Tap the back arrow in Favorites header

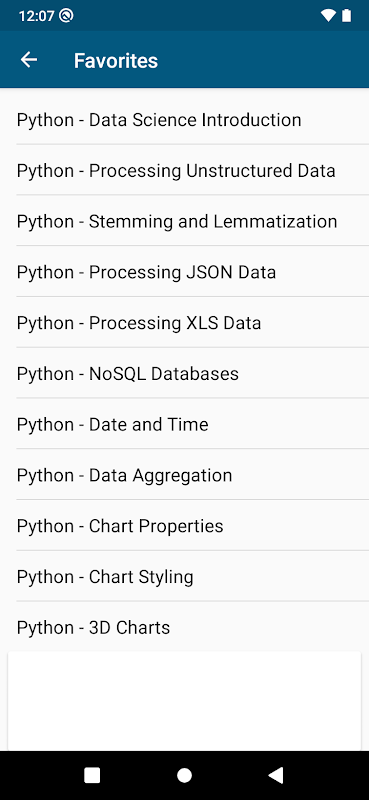pyautogui.click(x=29, y=60)
